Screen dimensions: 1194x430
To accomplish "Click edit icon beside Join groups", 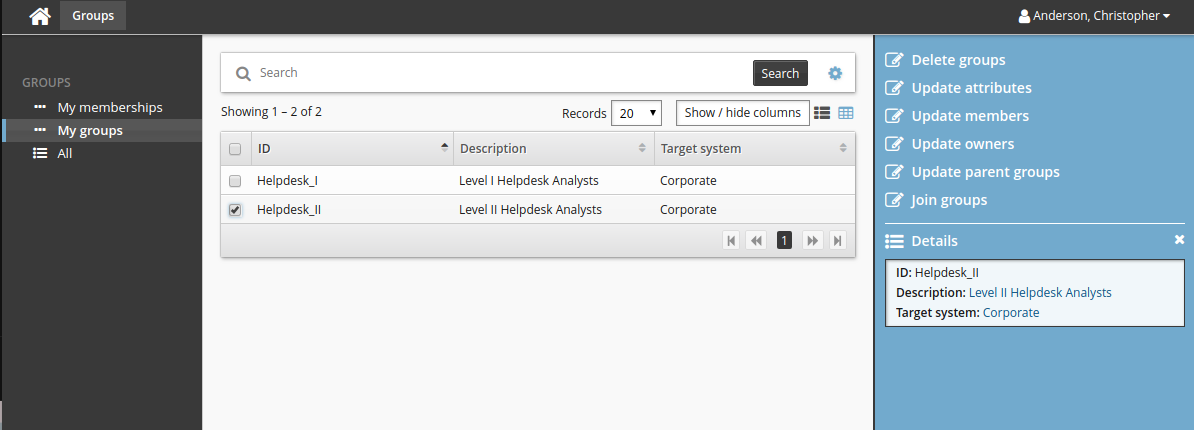I will [x=894, y=200].
